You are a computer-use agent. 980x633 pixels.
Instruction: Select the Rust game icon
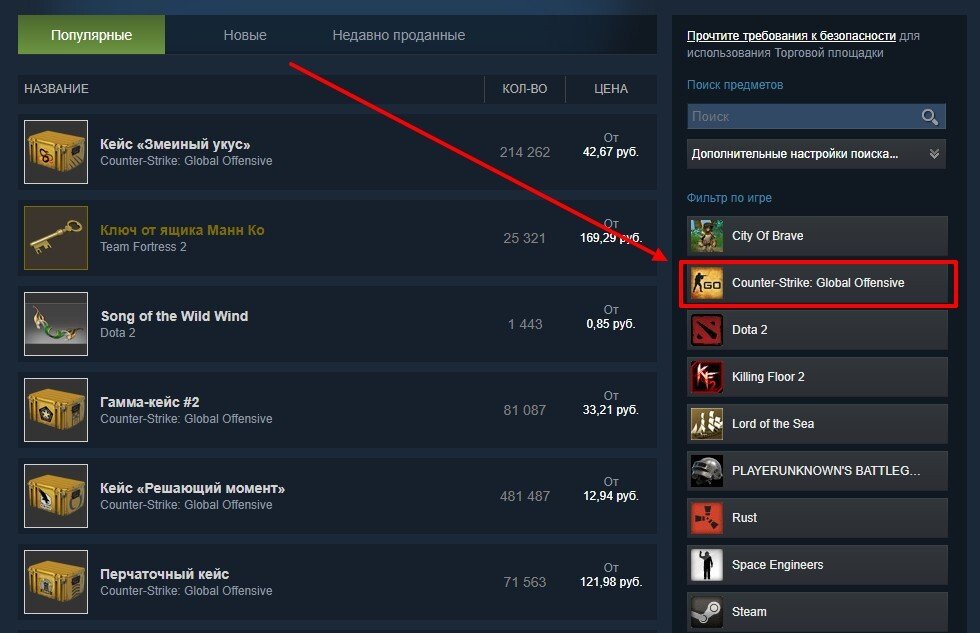(707, 518)
